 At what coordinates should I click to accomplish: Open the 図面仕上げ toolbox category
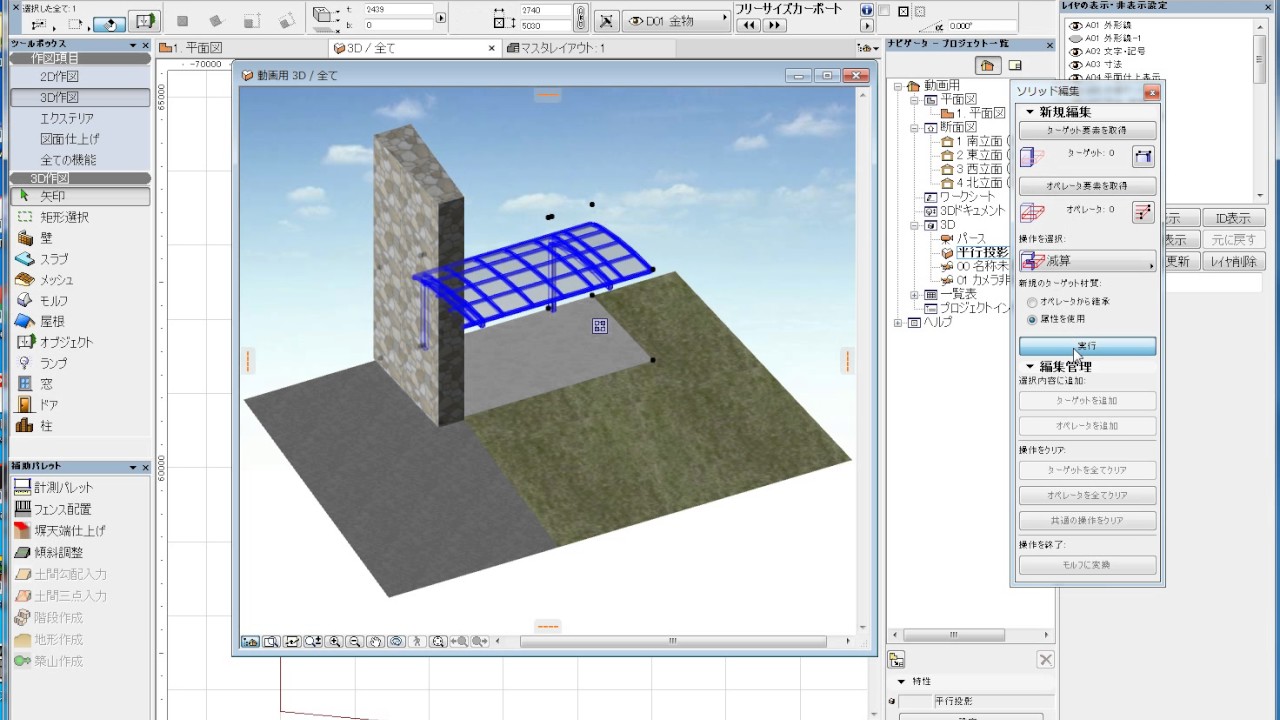tap(80, 139)
